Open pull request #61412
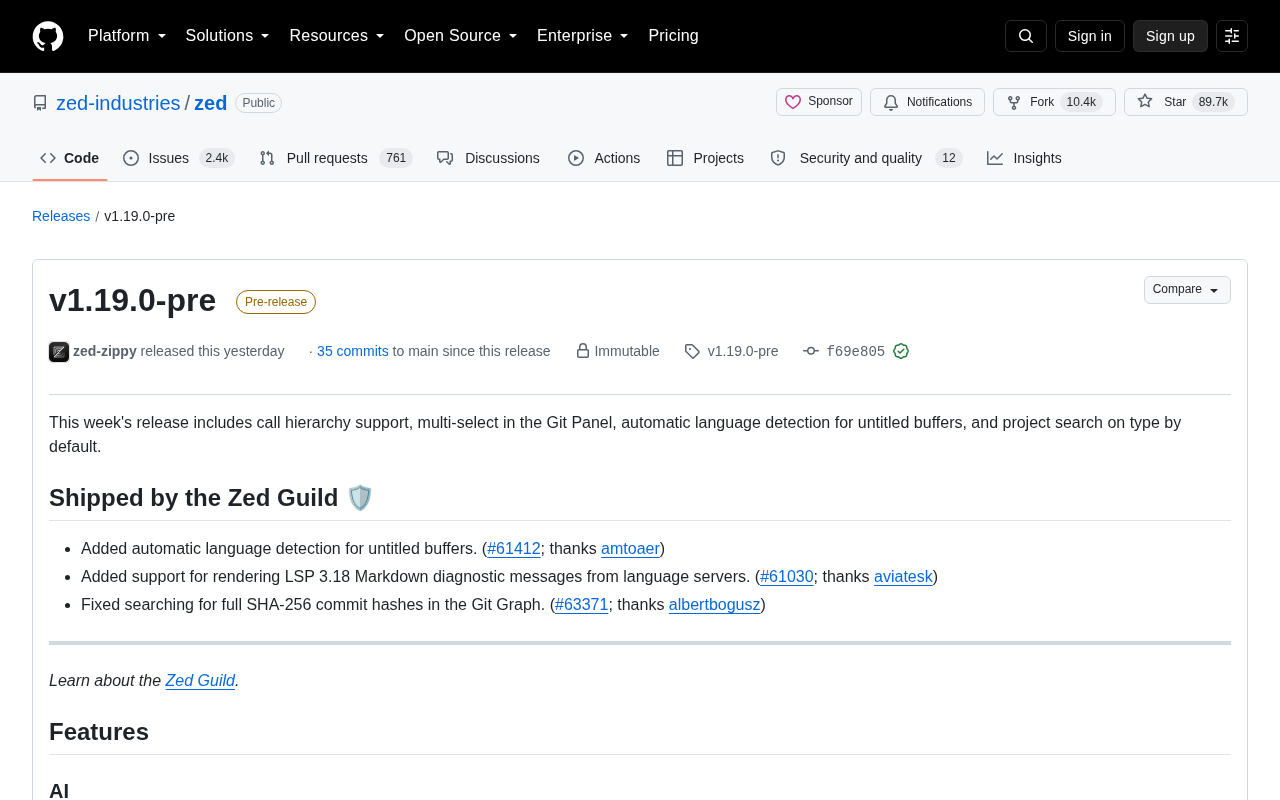Screen dimensions: 1280x800 (x=514, y=549)
